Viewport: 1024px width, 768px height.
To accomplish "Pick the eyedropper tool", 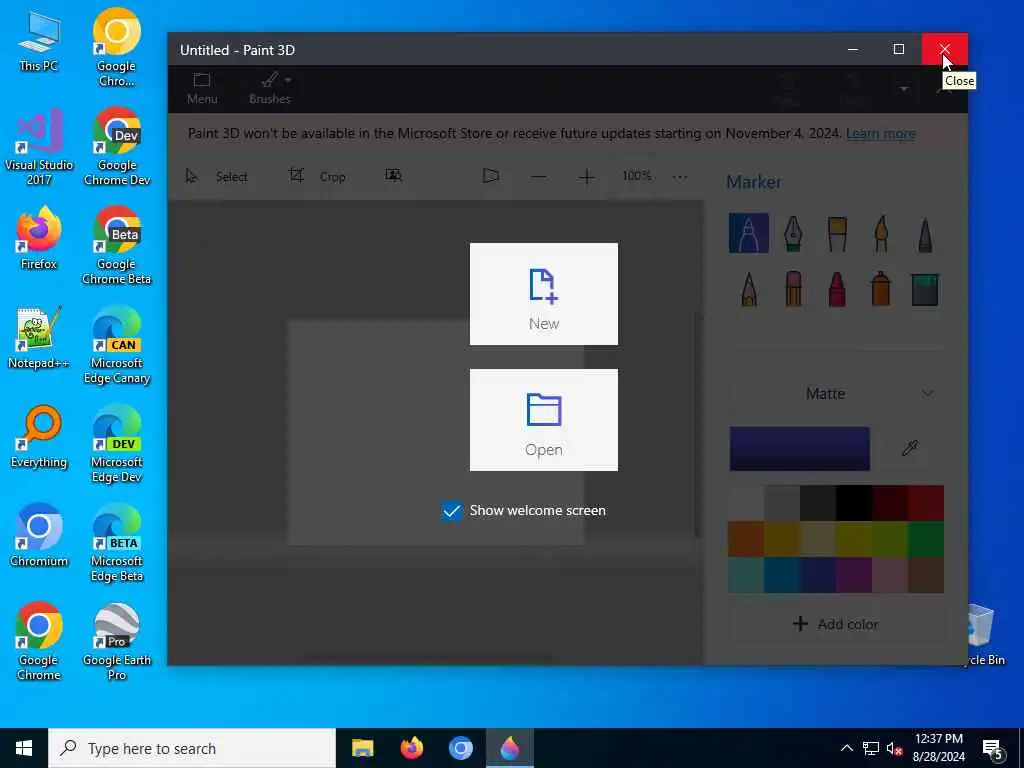I will tap(910, 448).
